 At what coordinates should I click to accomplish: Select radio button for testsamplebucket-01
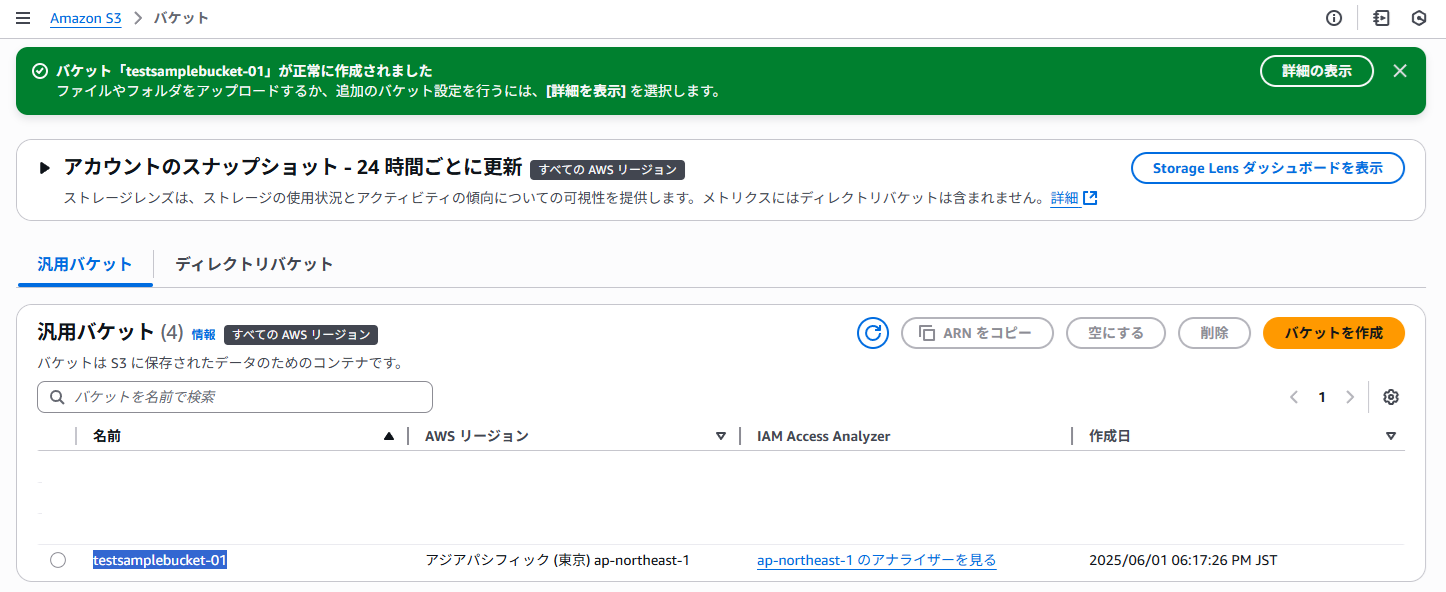coord(58,560)
